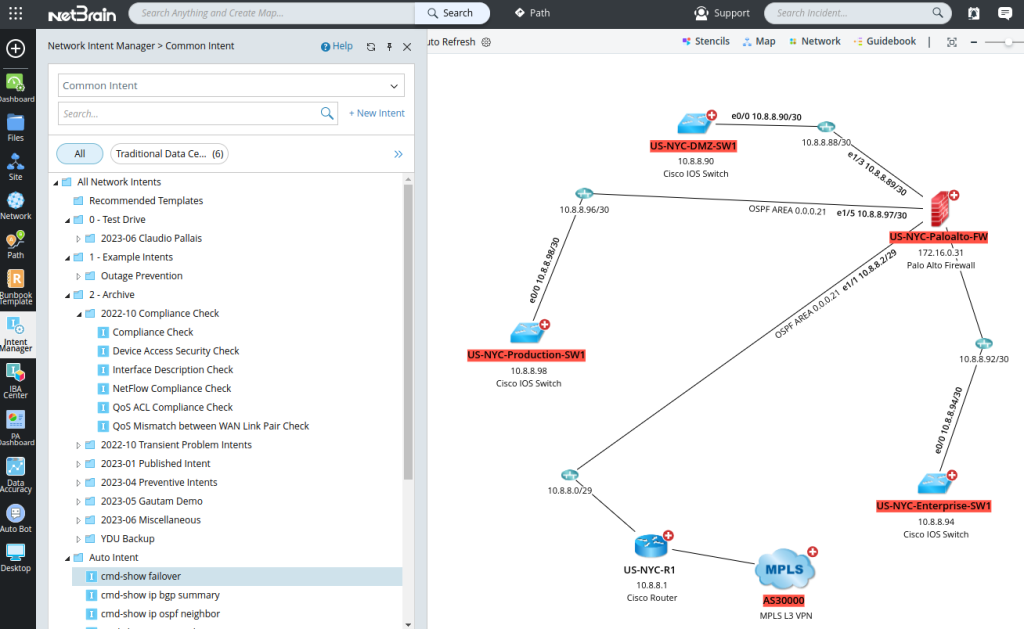Viewport: 1024px width, 629px height.
Task: Open the chat messages icon
Action: pyautogui.click(x=1005, y=13)
